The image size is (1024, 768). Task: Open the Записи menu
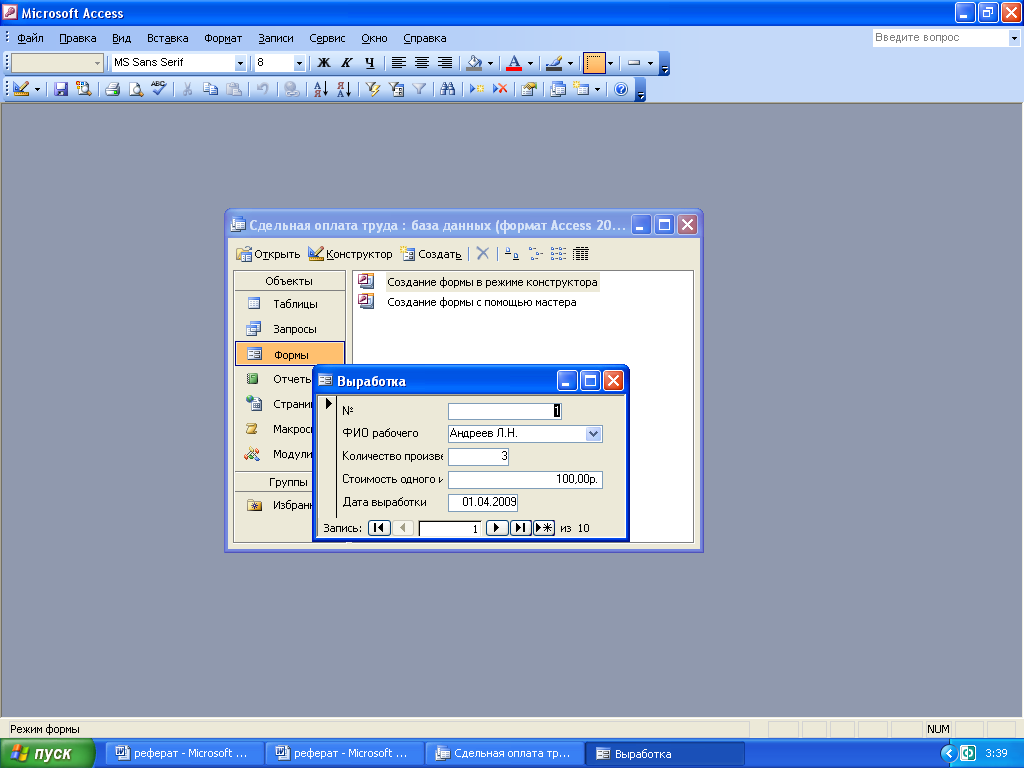coord(276,38)
